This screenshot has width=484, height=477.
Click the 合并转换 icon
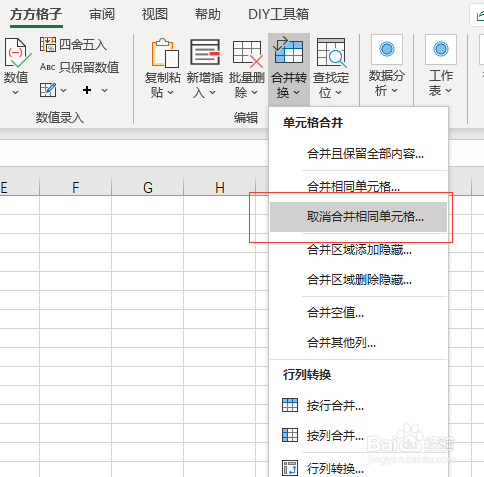(288, 50)
